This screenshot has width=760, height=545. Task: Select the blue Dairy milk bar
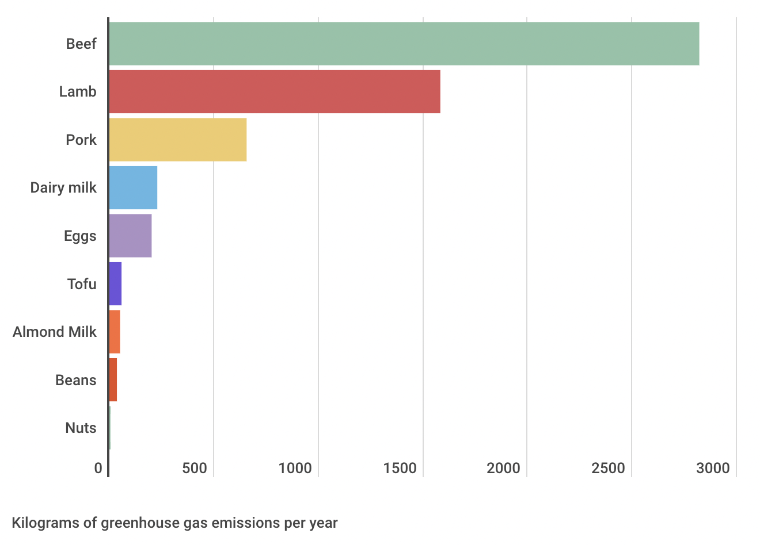pos(132,188)
